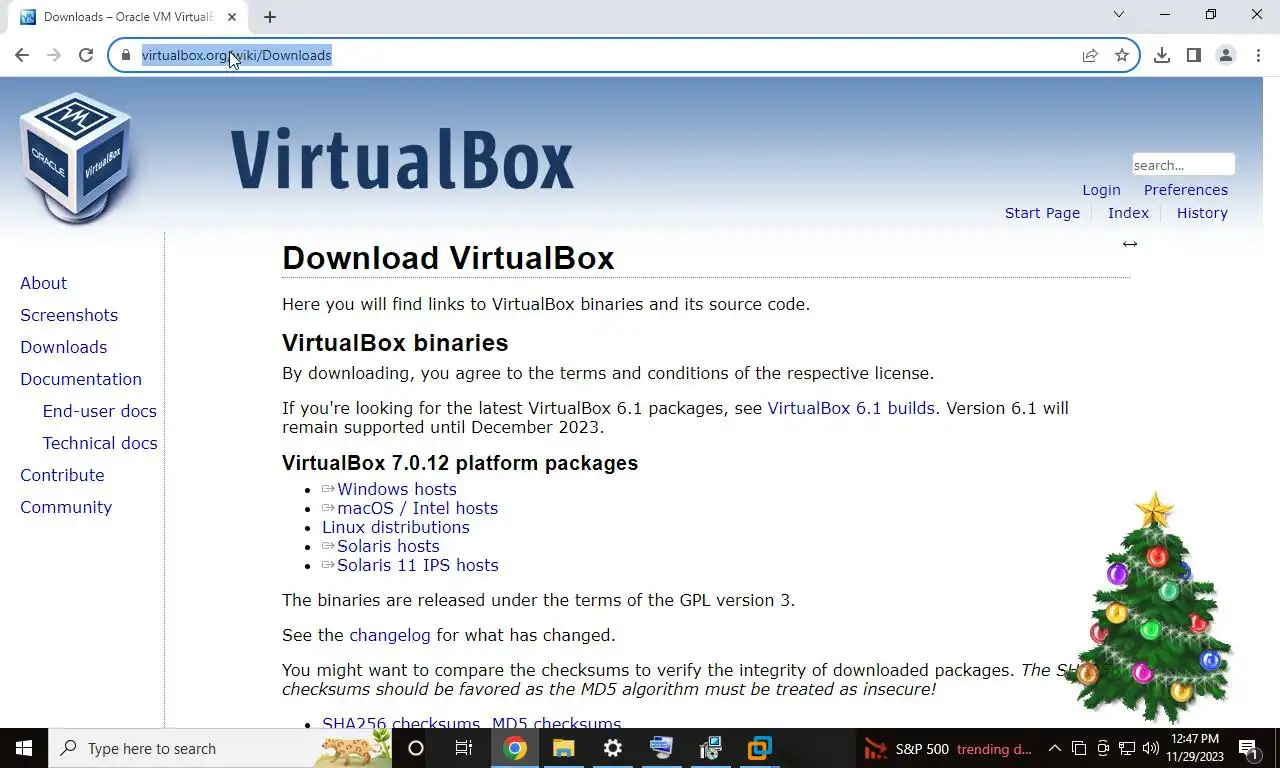Click the site search field
The height and width of the screenshot is (768, 1280).
tap(1183, 165)
